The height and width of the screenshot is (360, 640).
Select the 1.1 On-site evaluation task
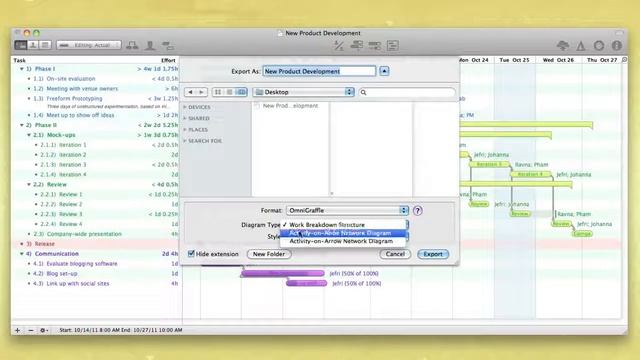(x=71, y=79)
